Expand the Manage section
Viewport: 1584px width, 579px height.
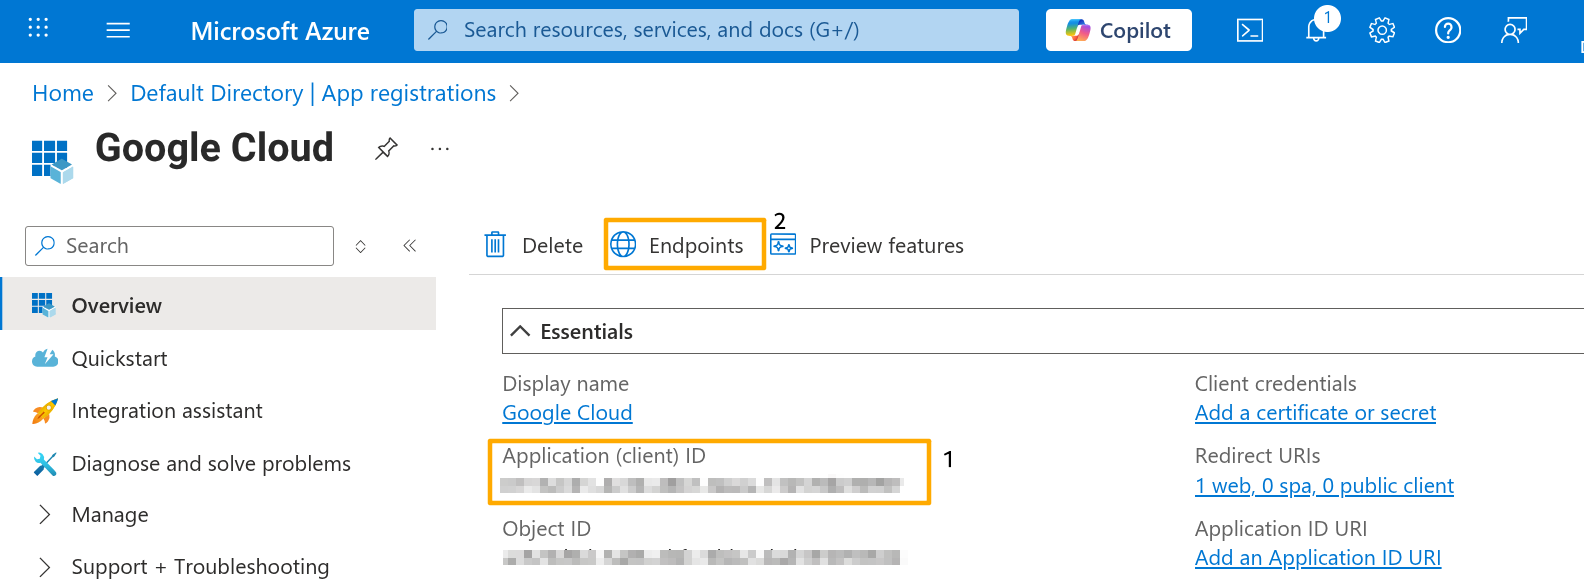coord(44,515)
